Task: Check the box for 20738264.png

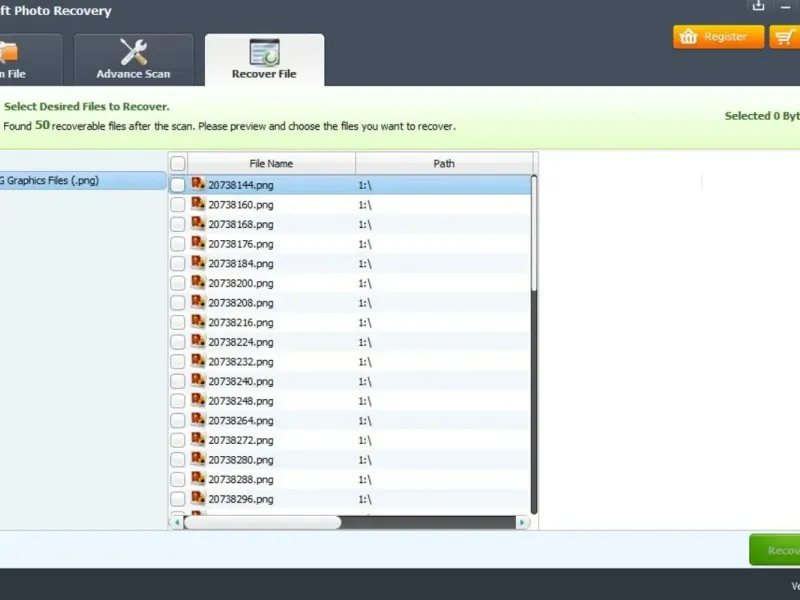Action: point(178,420)
